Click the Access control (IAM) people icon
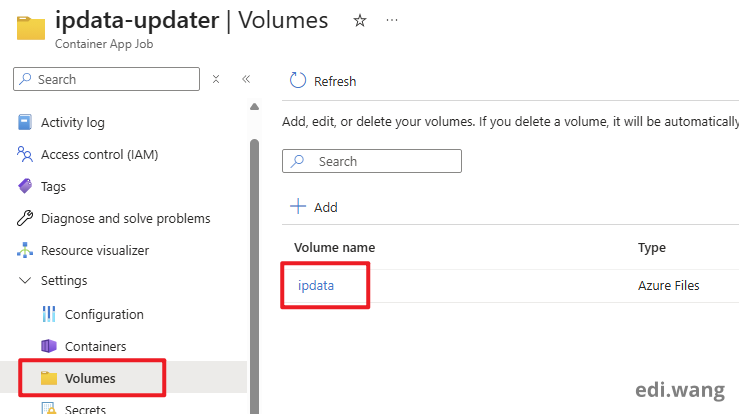 coord(26,155)
